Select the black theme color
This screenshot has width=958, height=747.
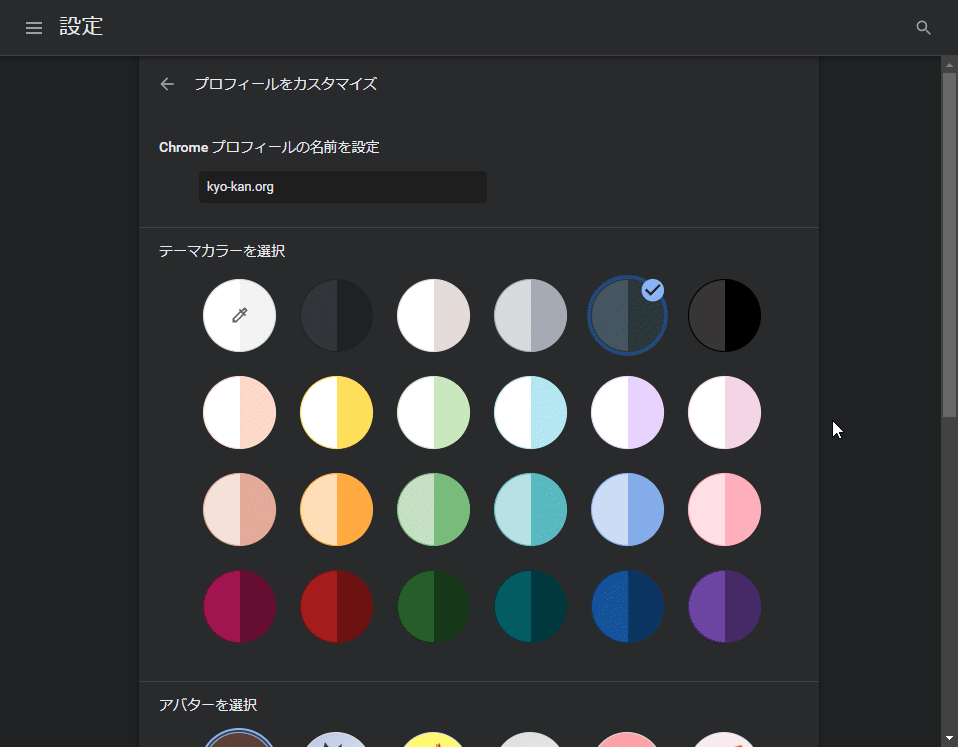725,316
